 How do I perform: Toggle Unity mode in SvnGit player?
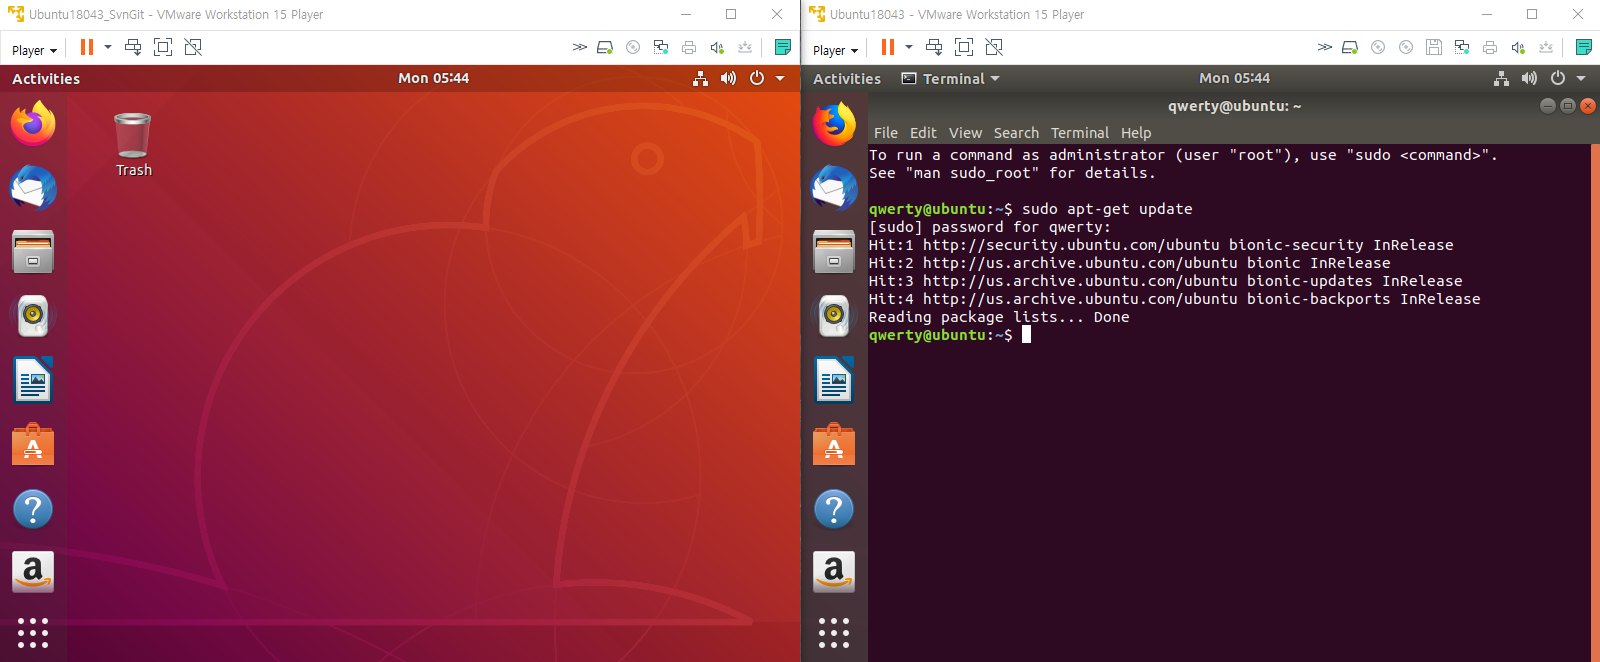(x=193, y=47)
